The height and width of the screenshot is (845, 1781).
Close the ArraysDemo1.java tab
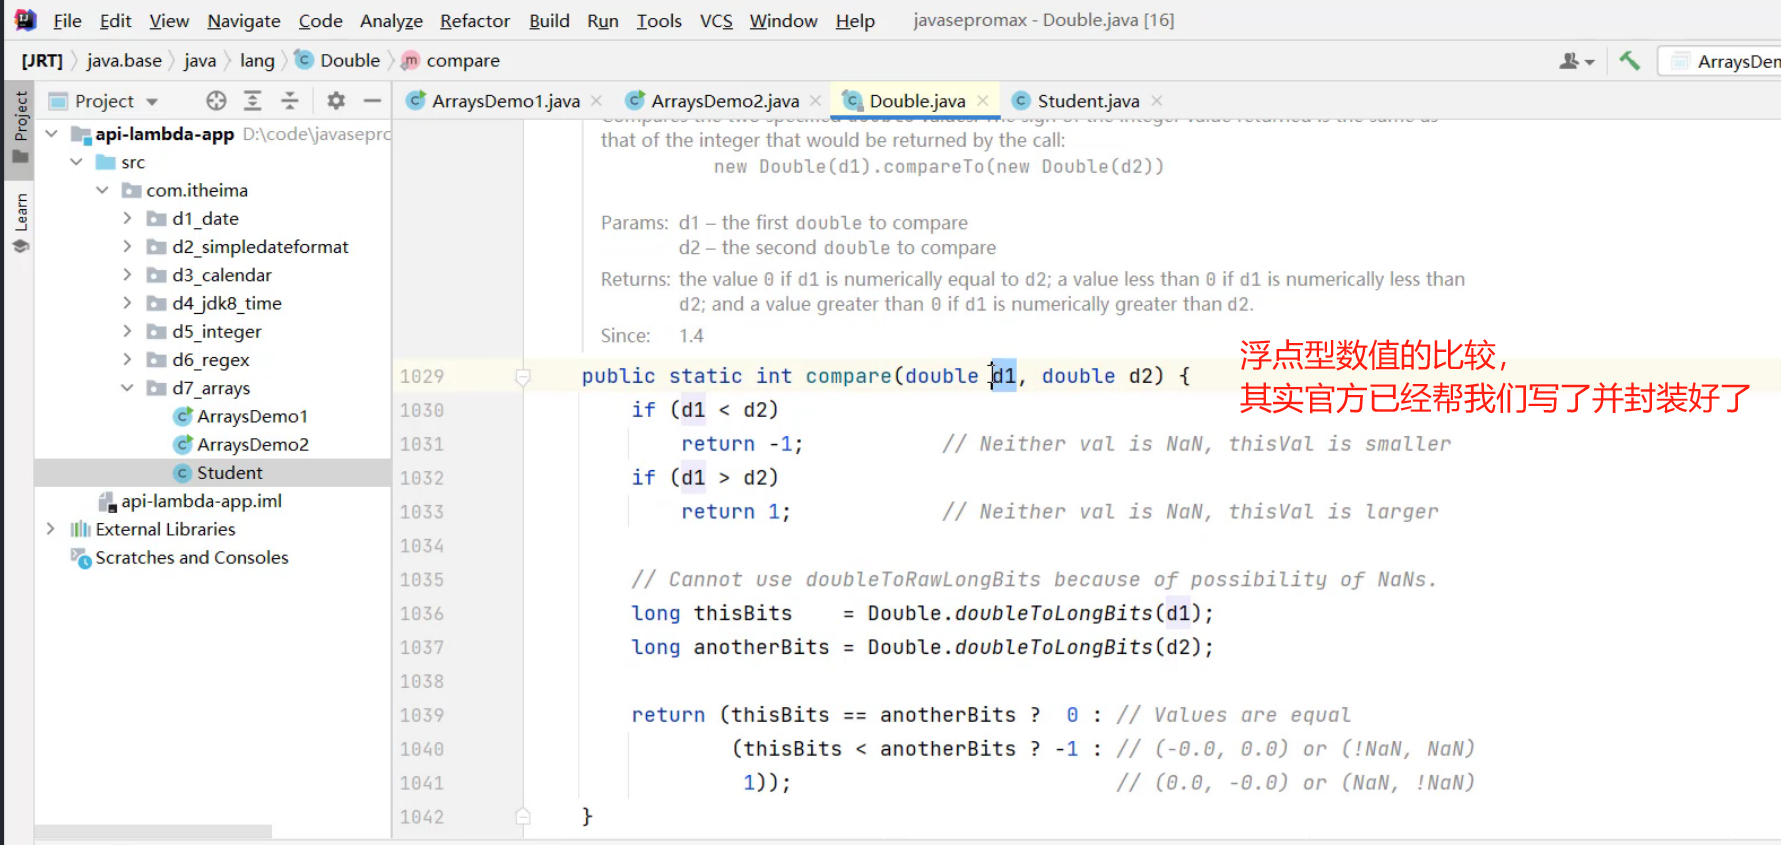[596, 101]
